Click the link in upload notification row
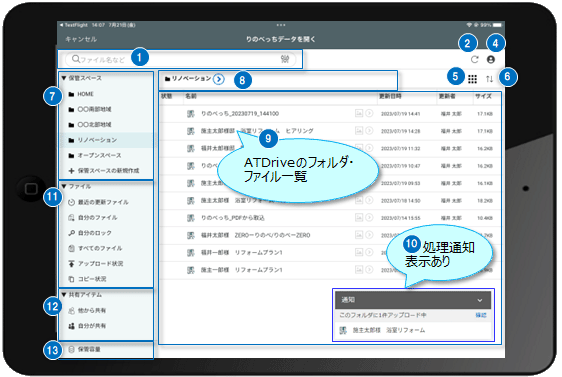The width and height of the screenshot is (562, 377). (x=481, y=315)
